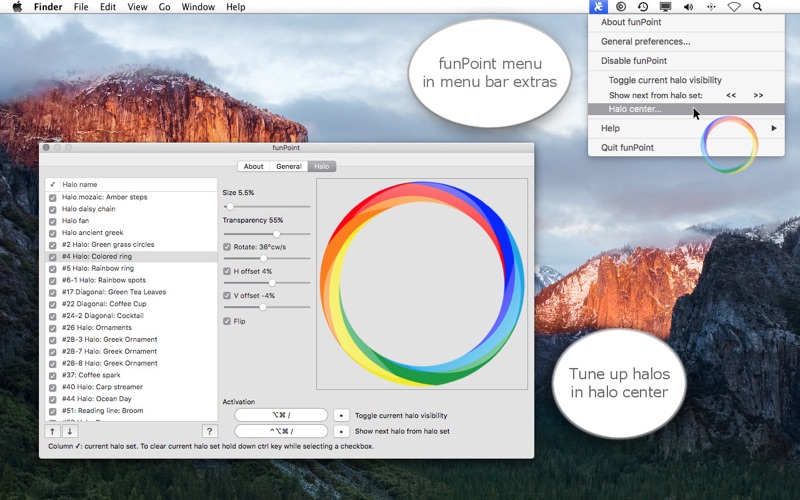Select #37: Coffee spark row
The width and height of the screenshot is (800, 500).
coord(131,375)
